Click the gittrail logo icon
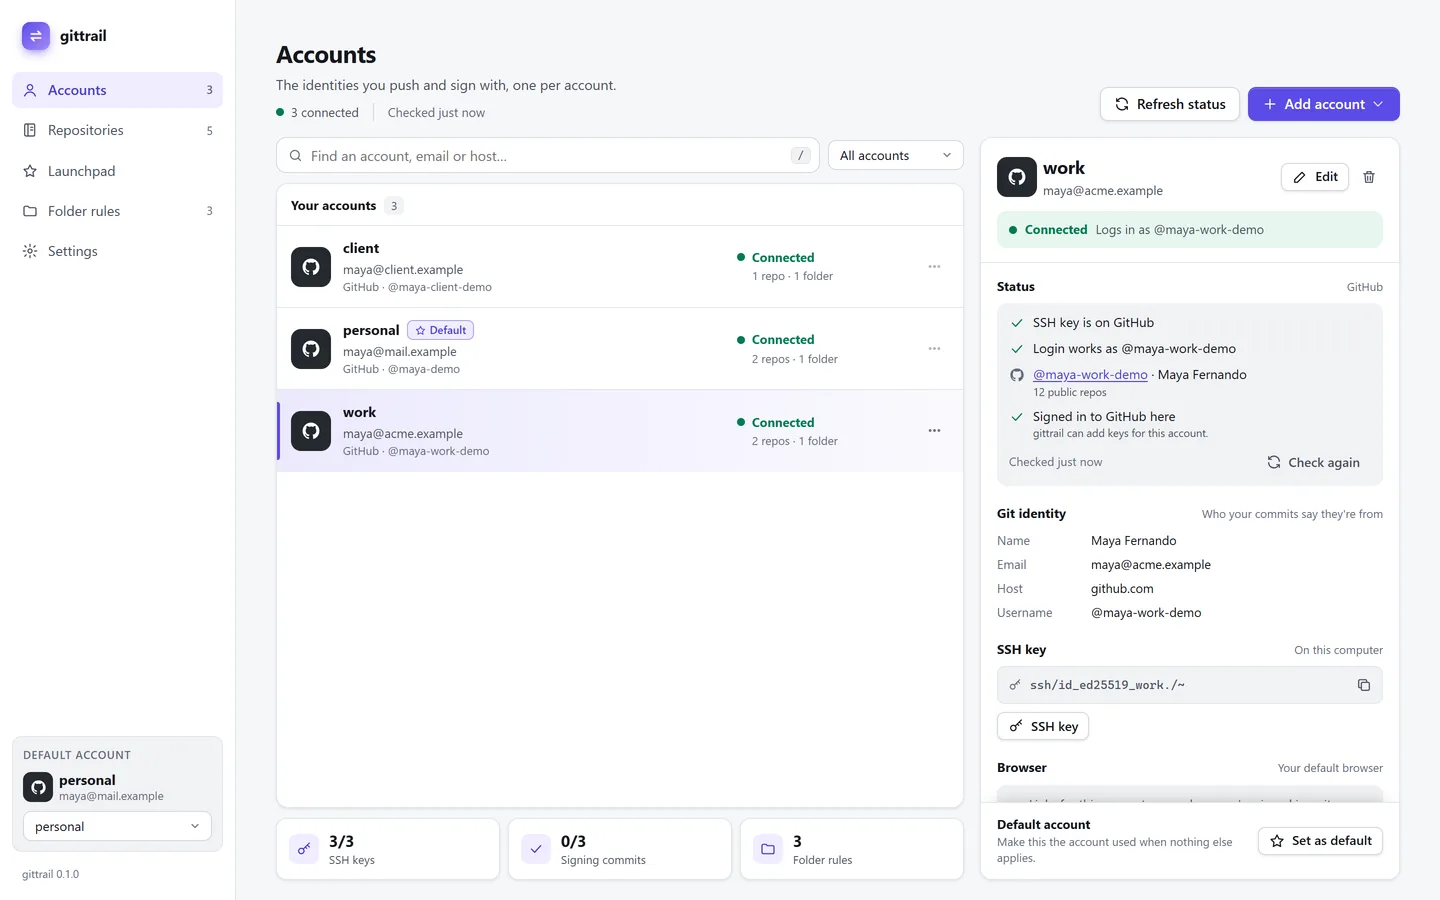Screen dimensions: 1440x900 pyautogui.click(x=36, y=36)
